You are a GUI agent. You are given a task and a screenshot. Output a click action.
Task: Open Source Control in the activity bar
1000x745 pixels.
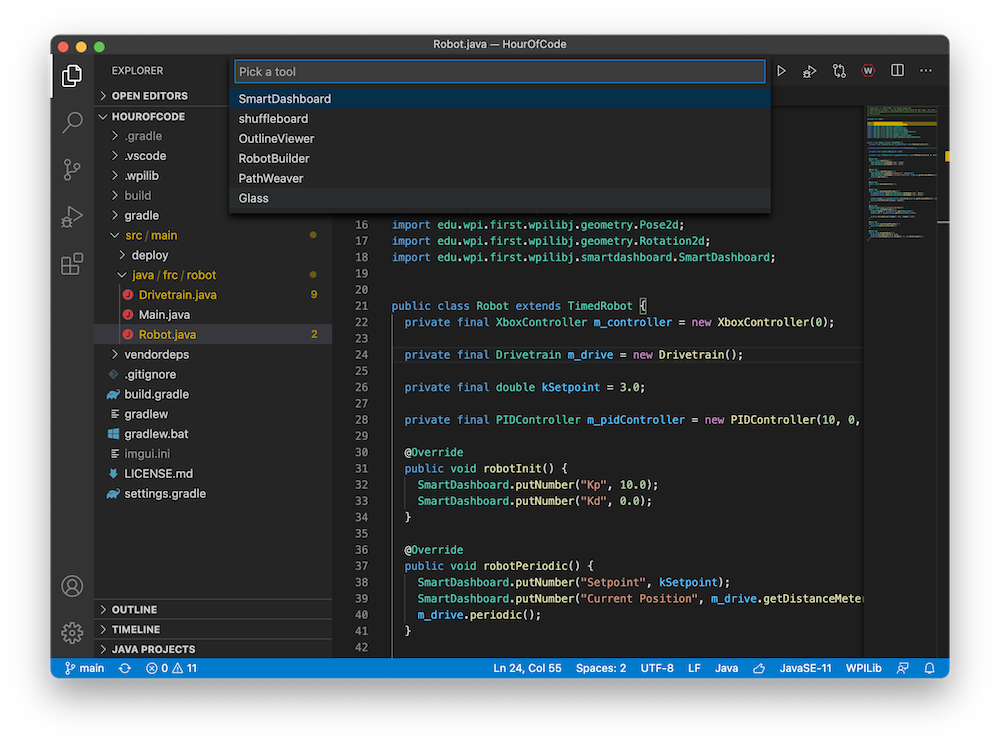(71, 170)
